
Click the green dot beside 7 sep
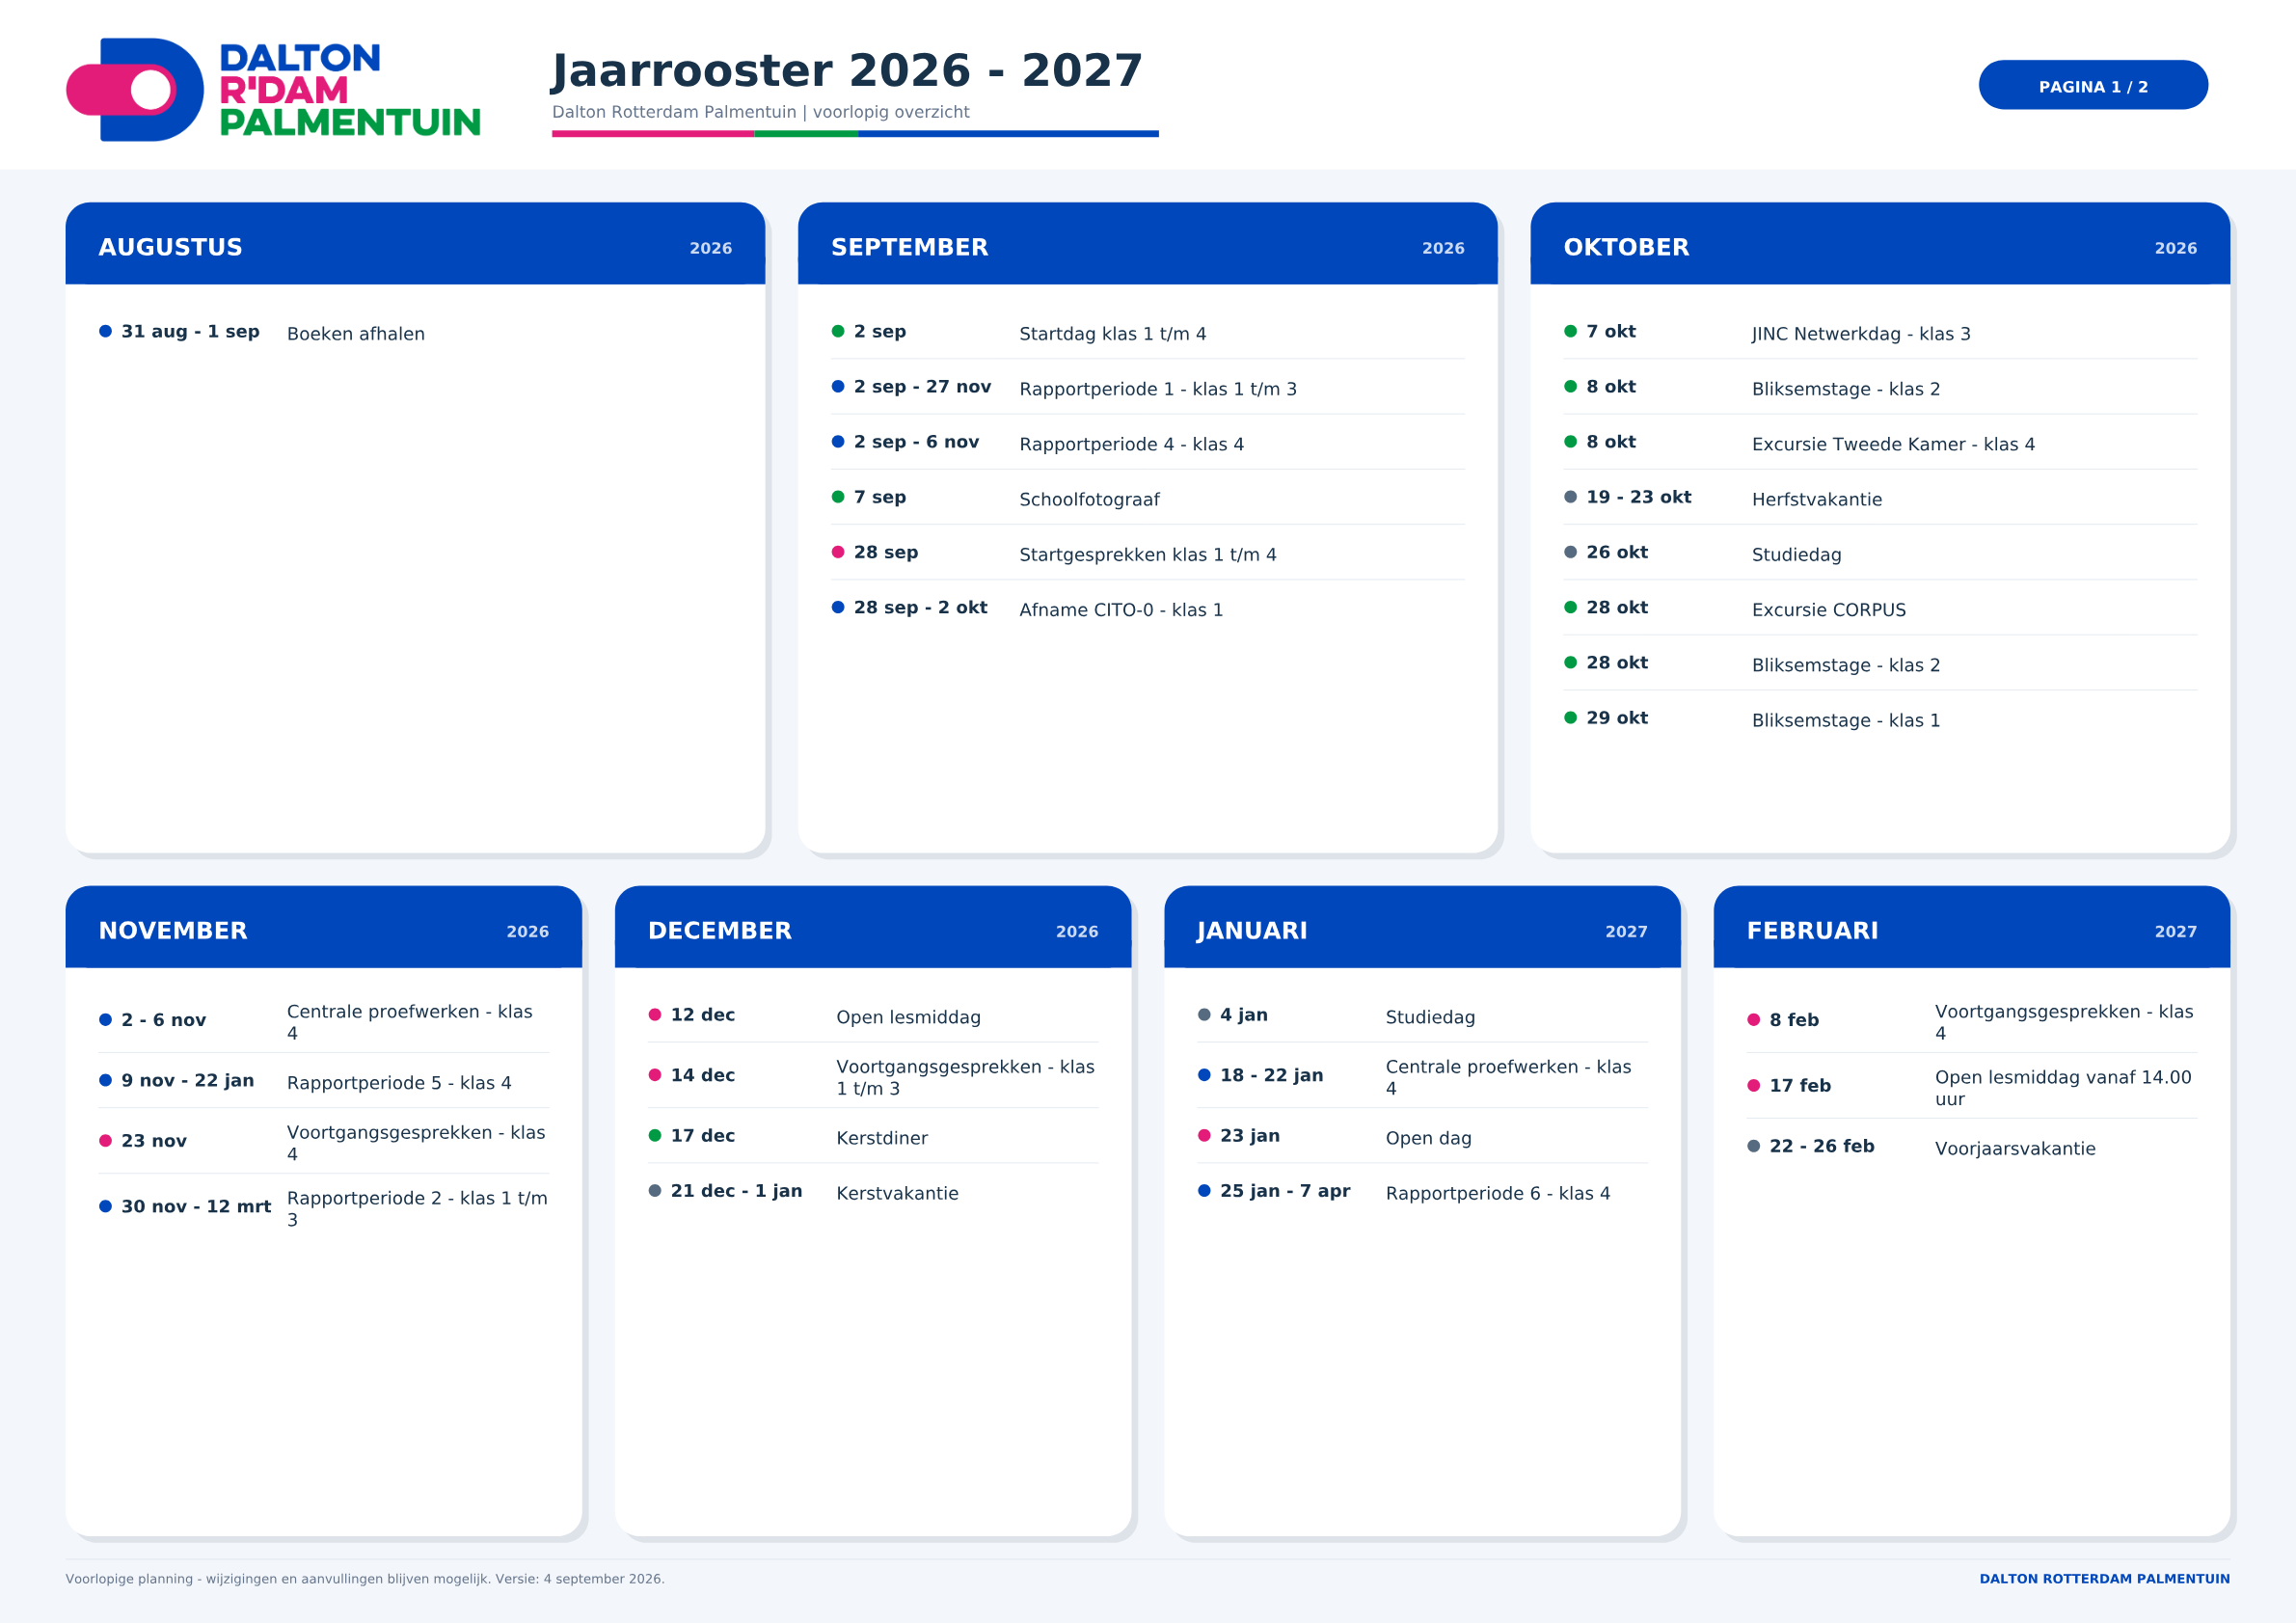pyautogui.click(x=838, y=497)
